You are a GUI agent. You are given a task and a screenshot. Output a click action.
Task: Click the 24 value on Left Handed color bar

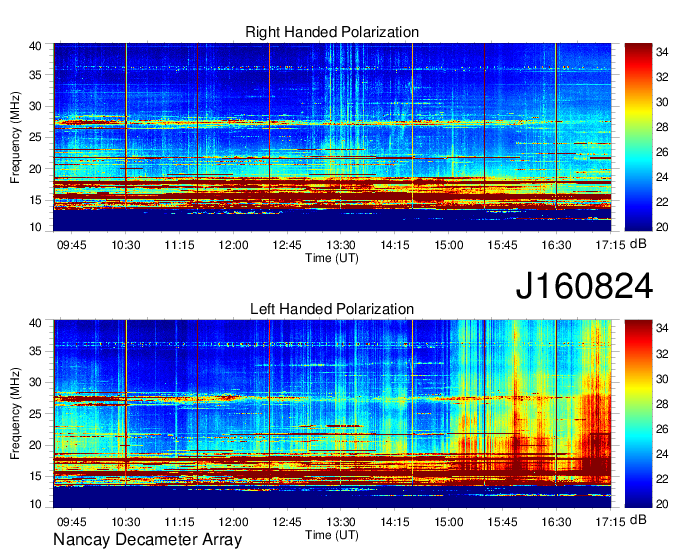(x=662, y=454)
